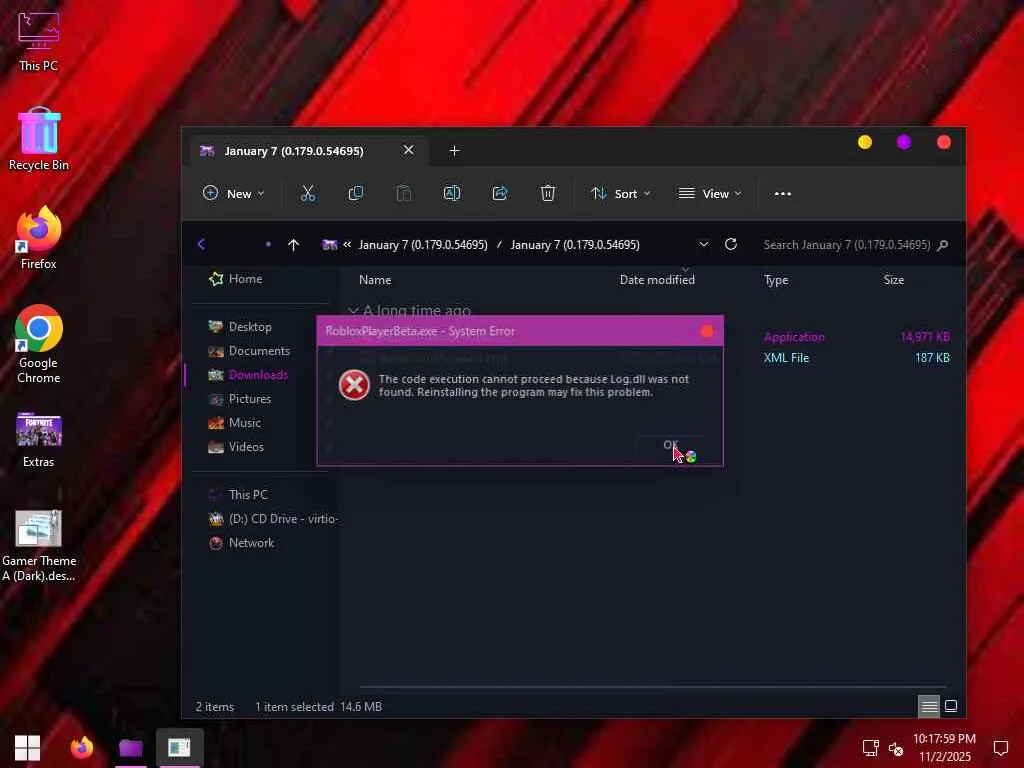Image resolution: width=1024 pixels, height=768 pixels.
Task: Open the Extras folder on desktop
Action: 39,440
